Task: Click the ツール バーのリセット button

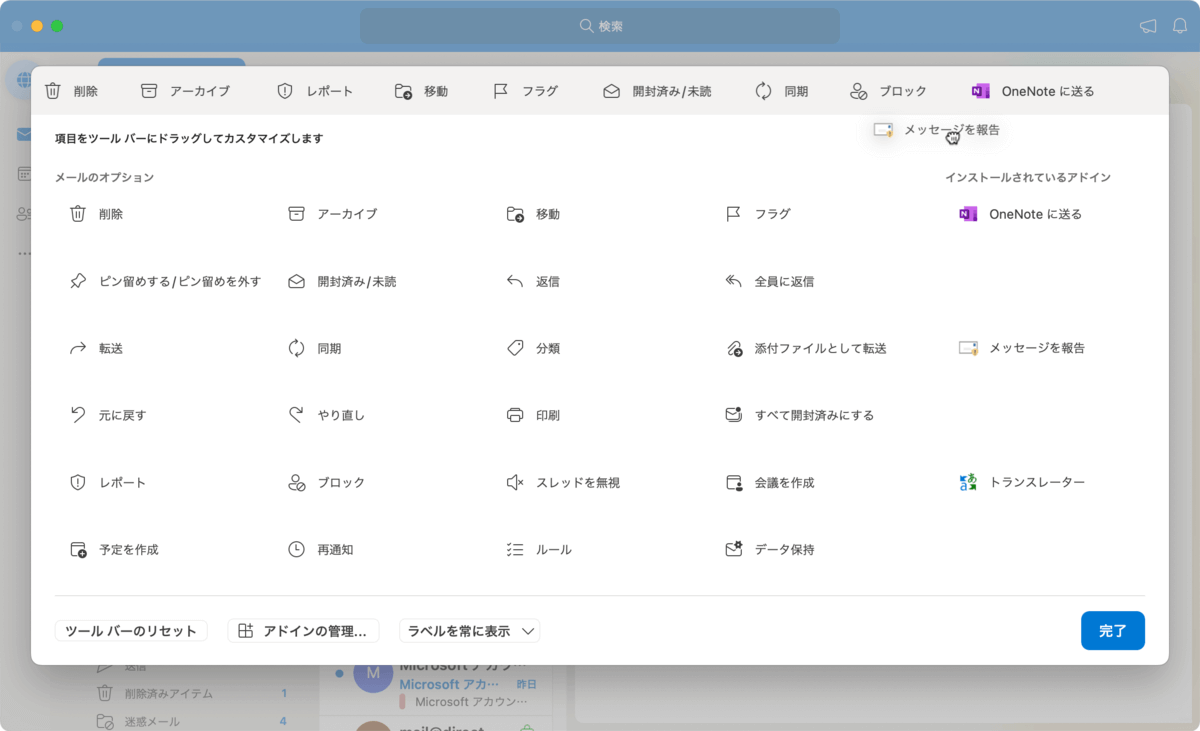Action: click(x=131, y=631)
